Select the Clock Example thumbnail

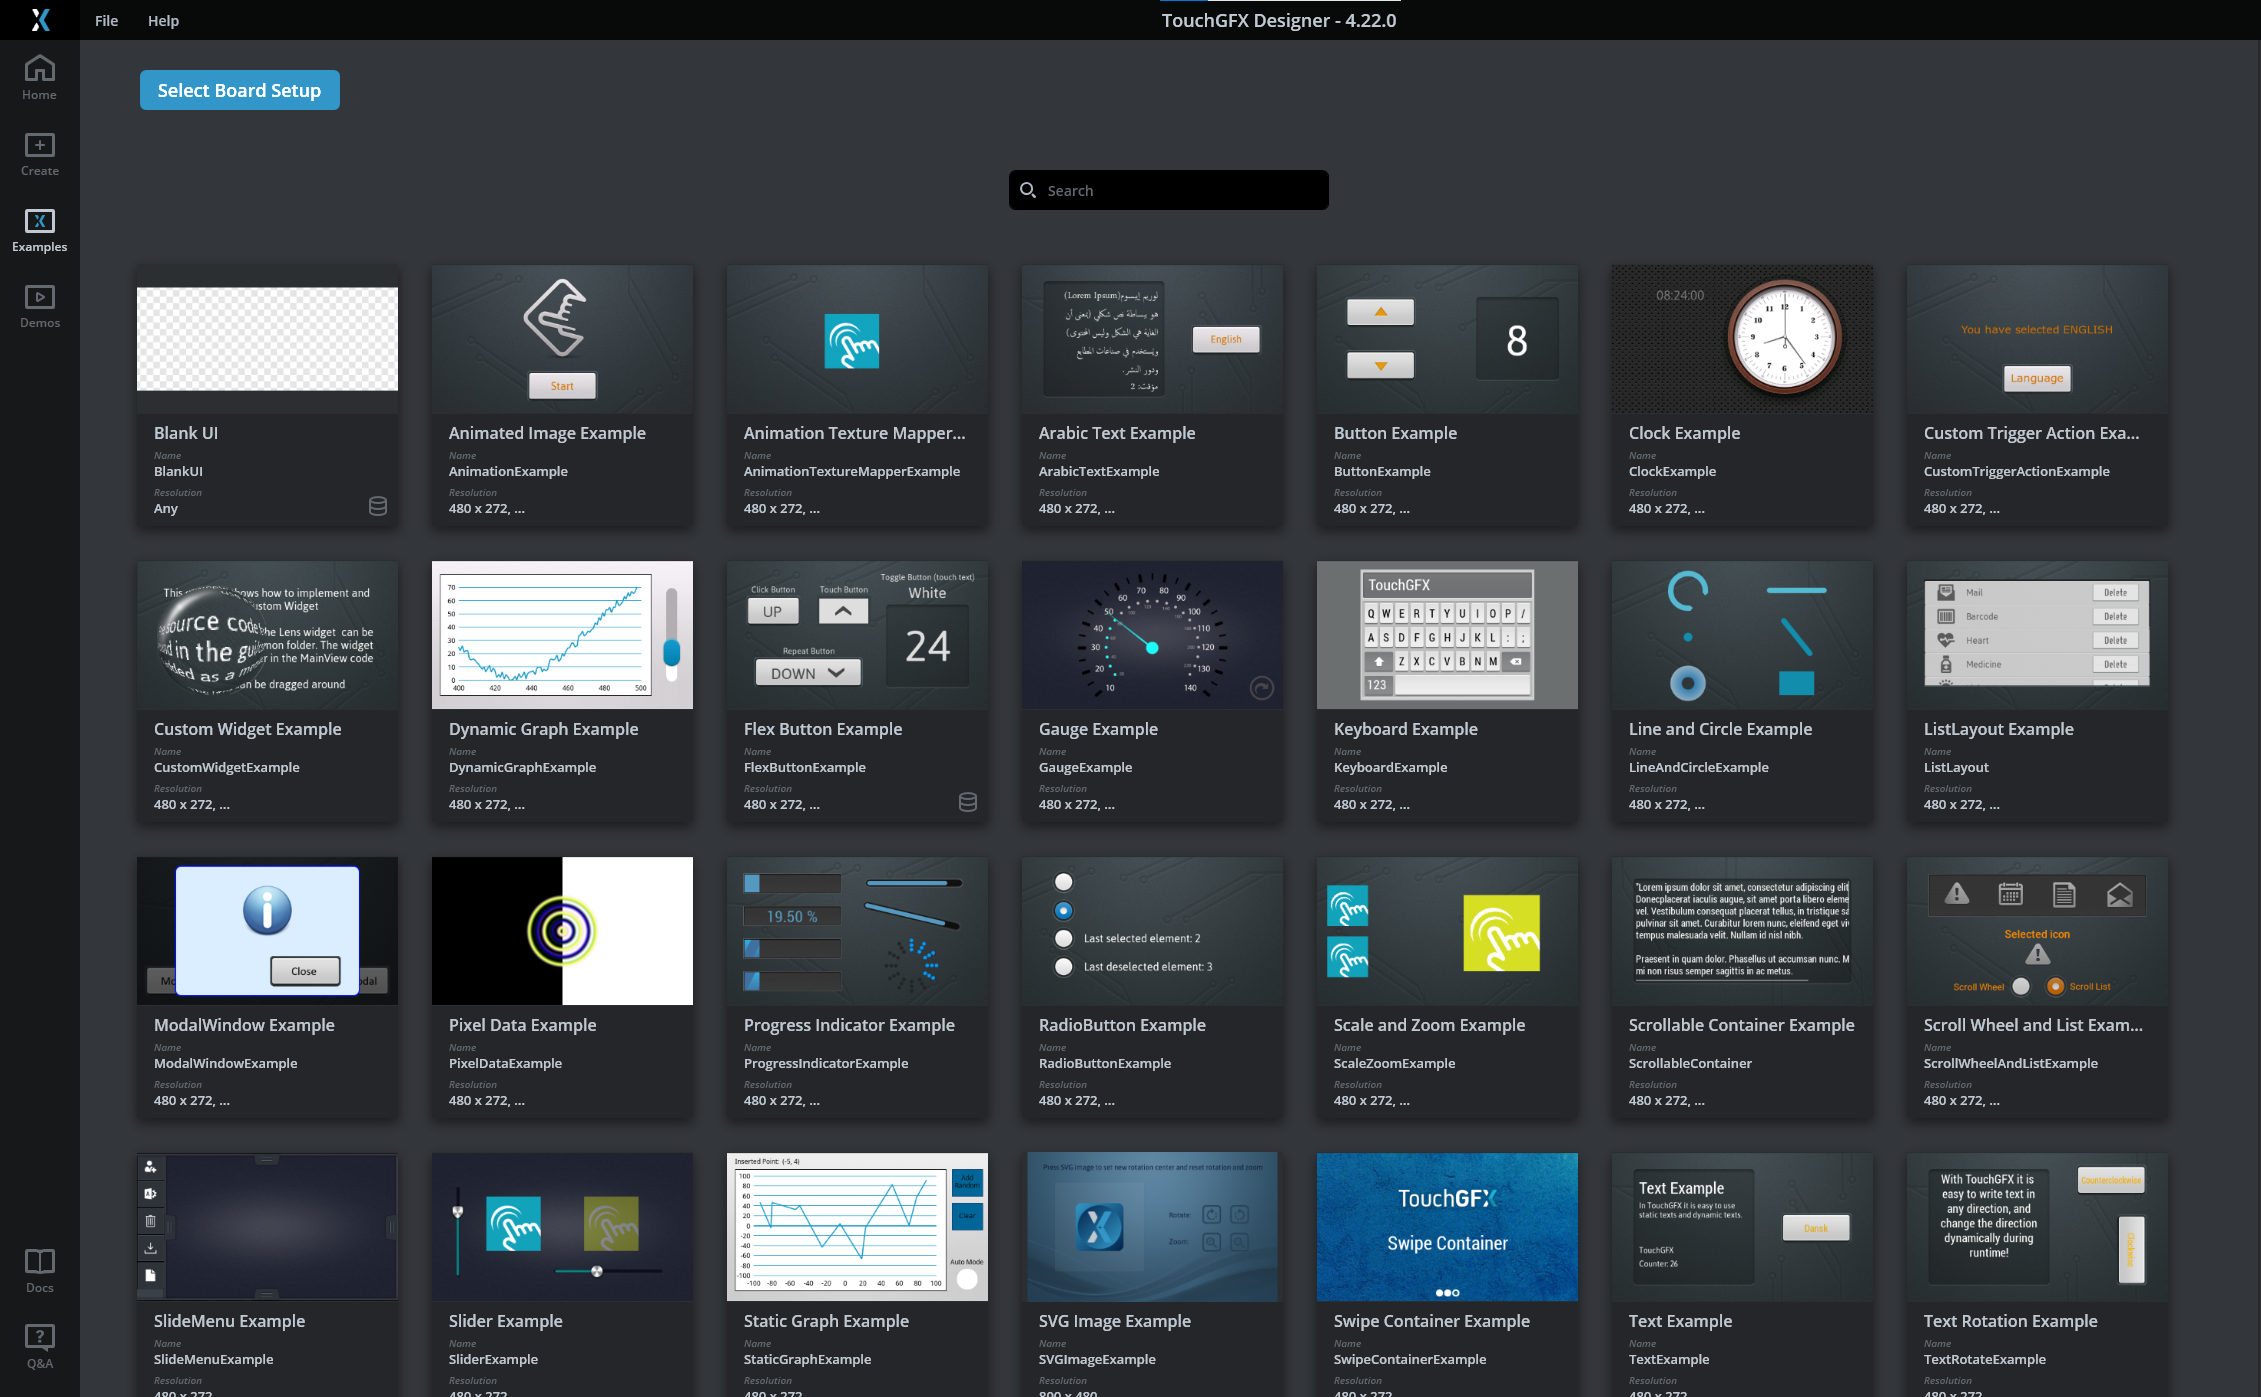tap(1742, 339)
